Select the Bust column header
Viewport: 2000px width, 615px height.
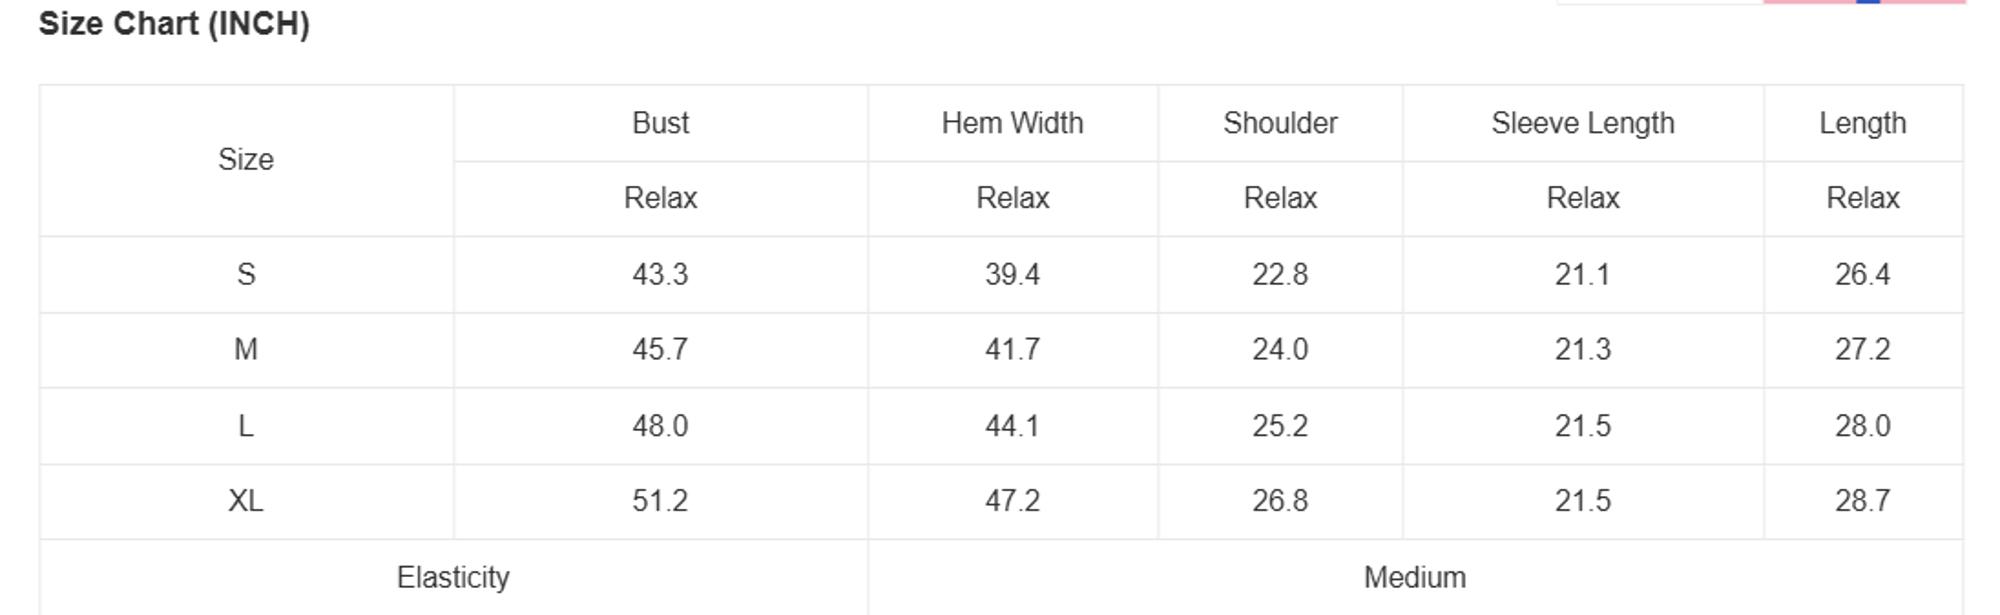[x=660, y=123]
